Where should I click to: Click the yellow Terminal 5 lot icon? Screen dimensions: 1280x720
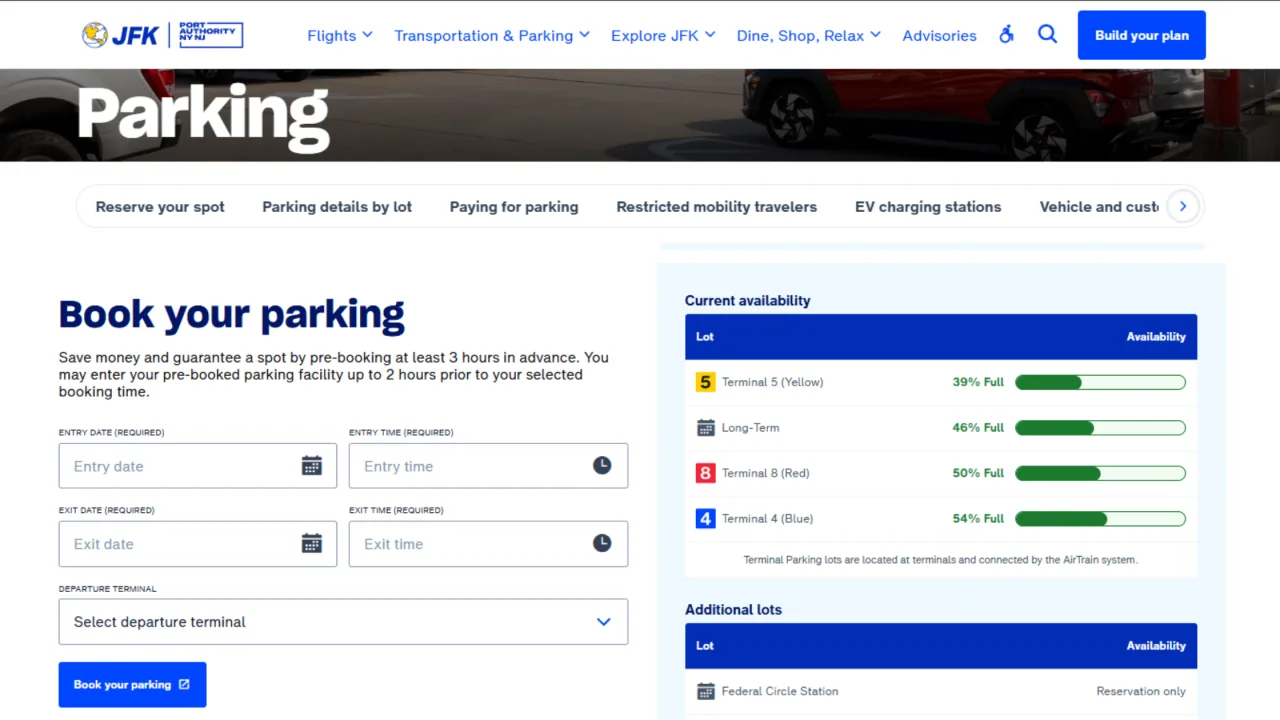click(x=705, y=382)
